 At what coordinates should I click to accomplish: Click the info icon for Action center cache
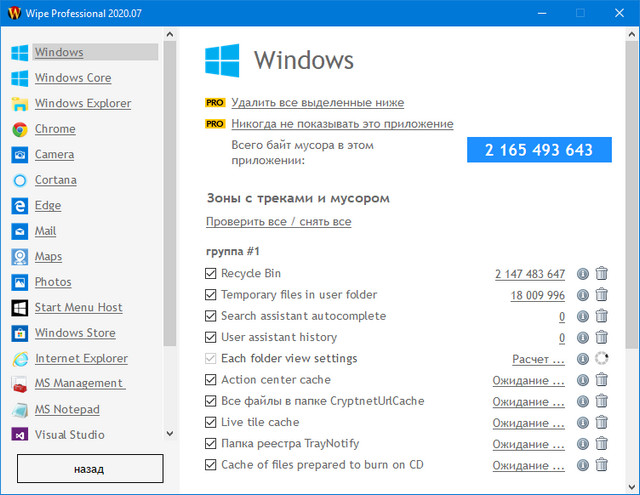[583, 380]
